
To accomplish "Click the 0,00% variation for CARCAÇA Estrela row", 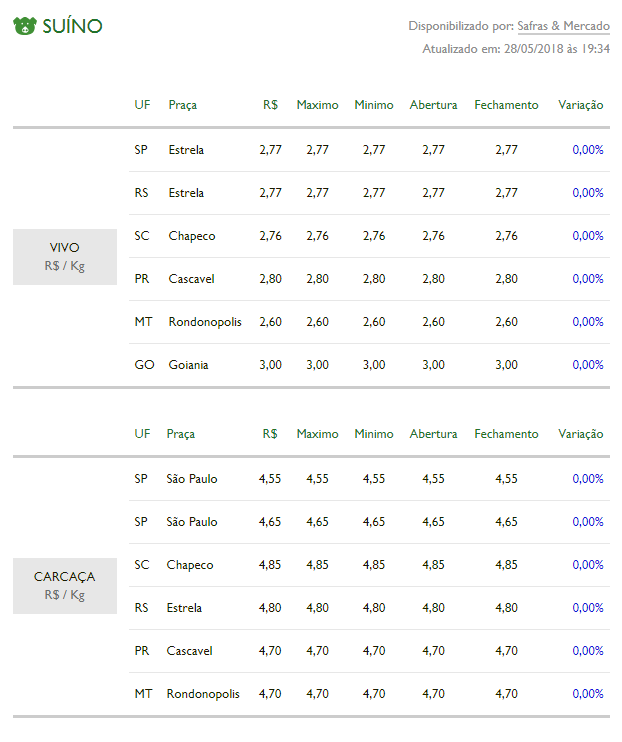I will point(588,608).
